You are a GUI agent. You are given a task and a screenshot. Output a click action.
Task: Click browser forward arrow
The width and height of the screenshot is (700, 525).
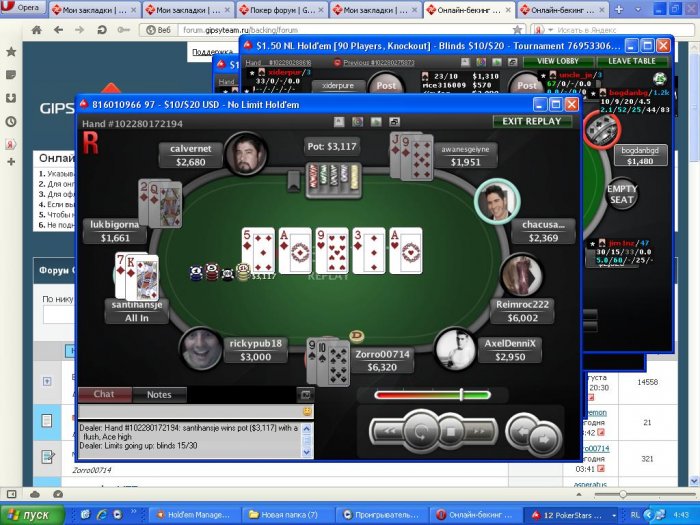click(x=79, y=30)
